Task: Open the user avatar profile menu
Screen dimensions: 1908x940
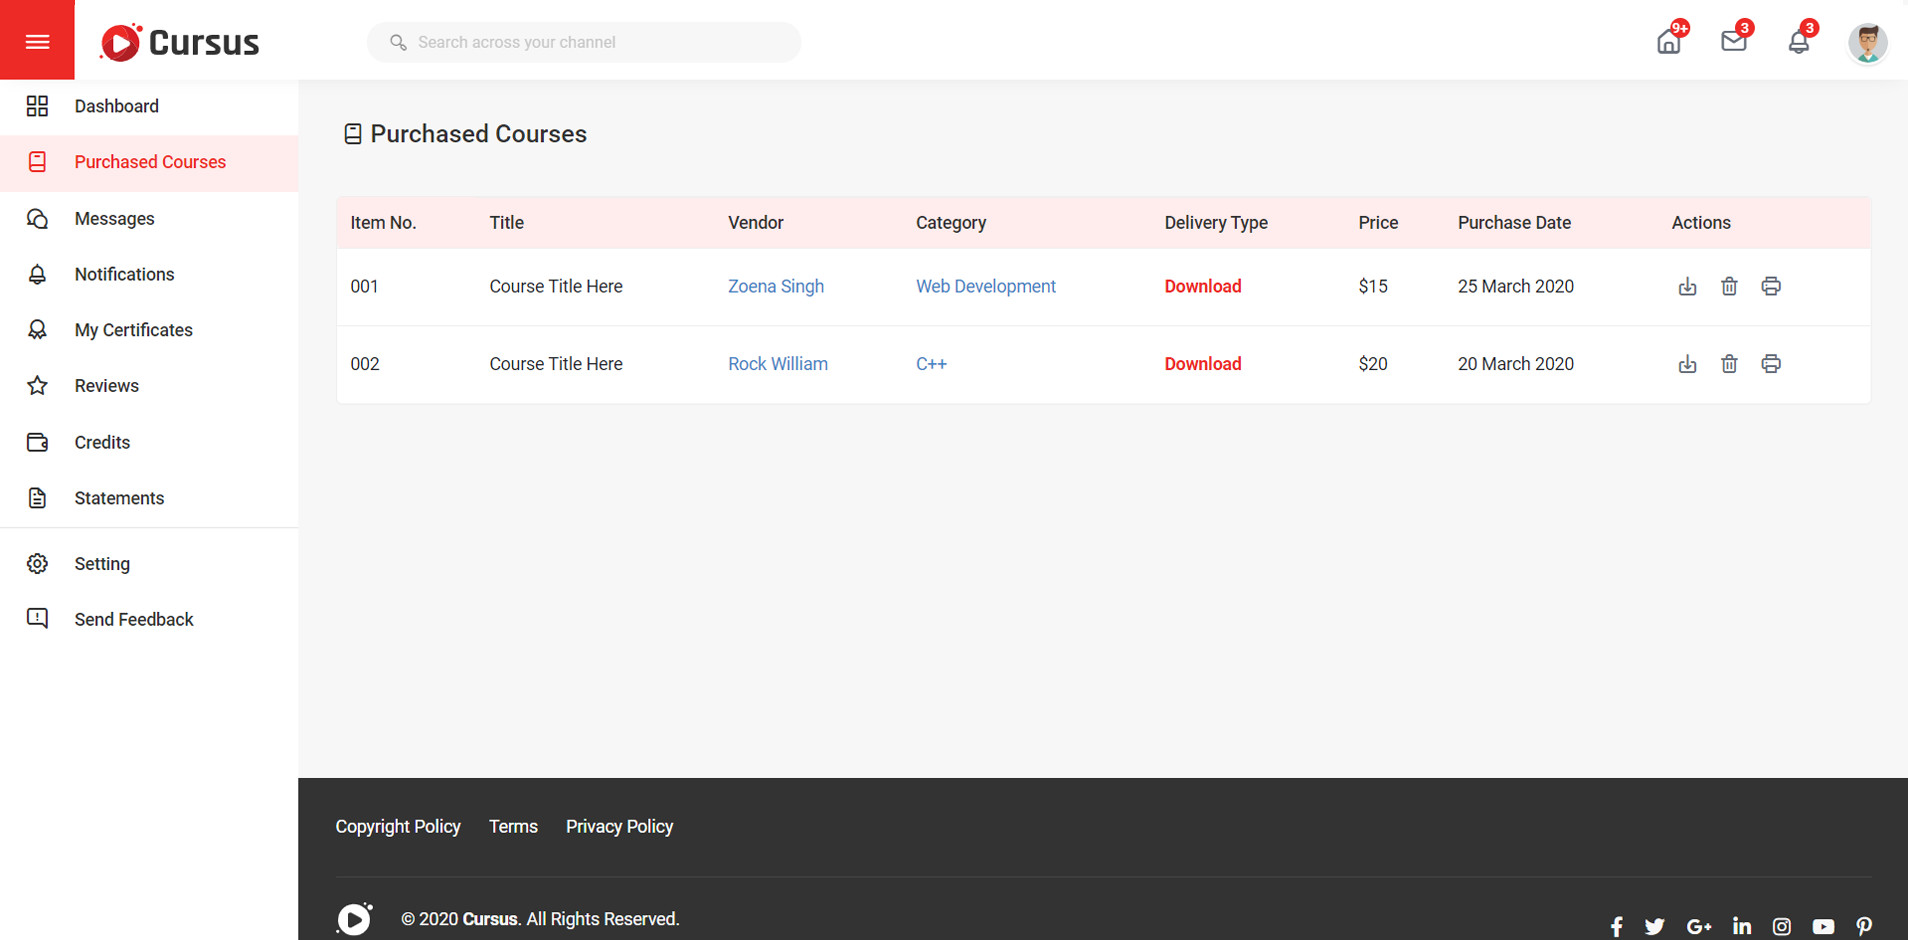Action: click(1866, 43)
